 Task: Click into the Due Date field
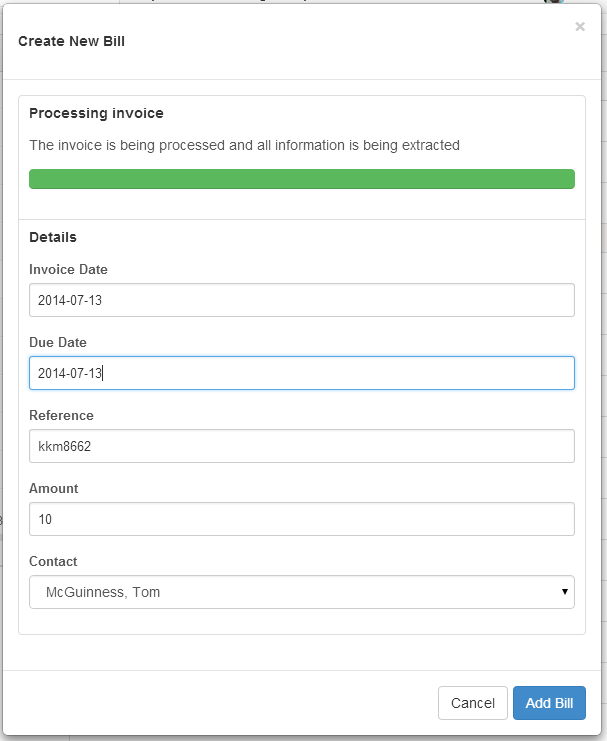pyautogui.click(x=301, y=373)
